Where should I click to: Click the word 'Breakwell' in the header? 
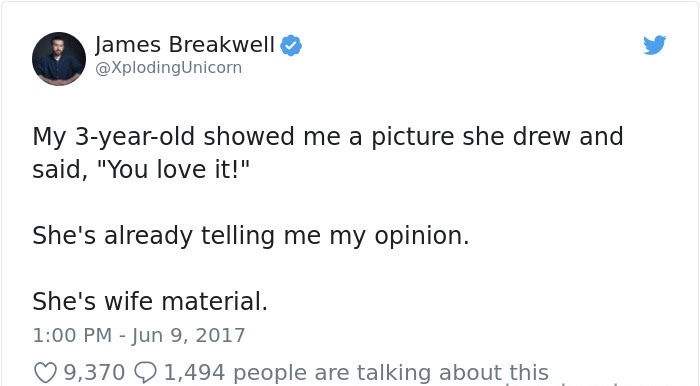tap(222, 45)
